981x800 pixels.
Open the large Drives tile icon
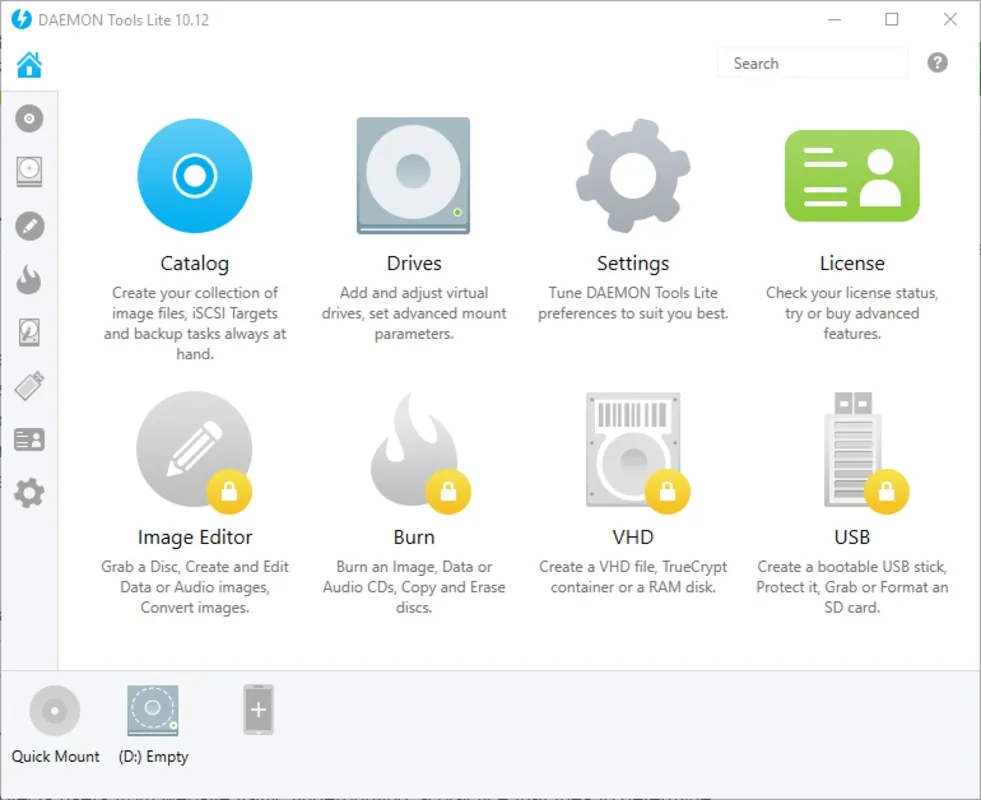click(414, 176)
